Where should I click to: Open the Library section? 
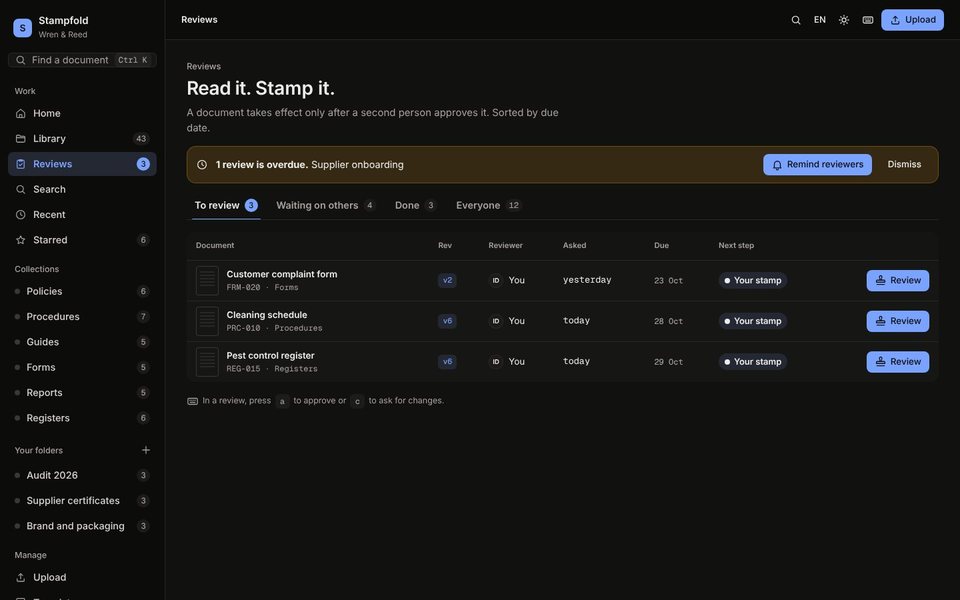[x=82, y=138]
